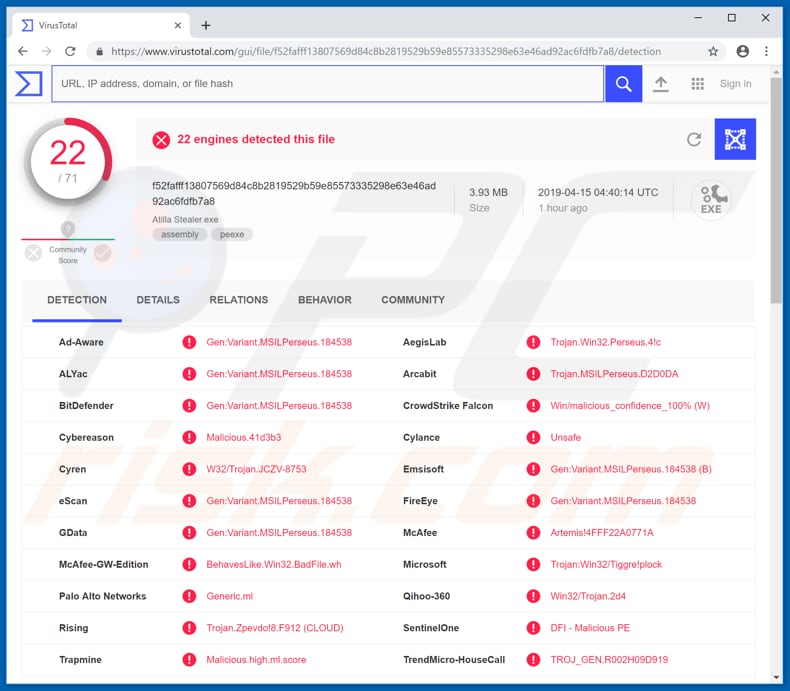Viewport: 790px width, 691px height.
Task: Click Microsoft result Trojan:Win32/Tiggre!plock
Action: coord(606,565)
